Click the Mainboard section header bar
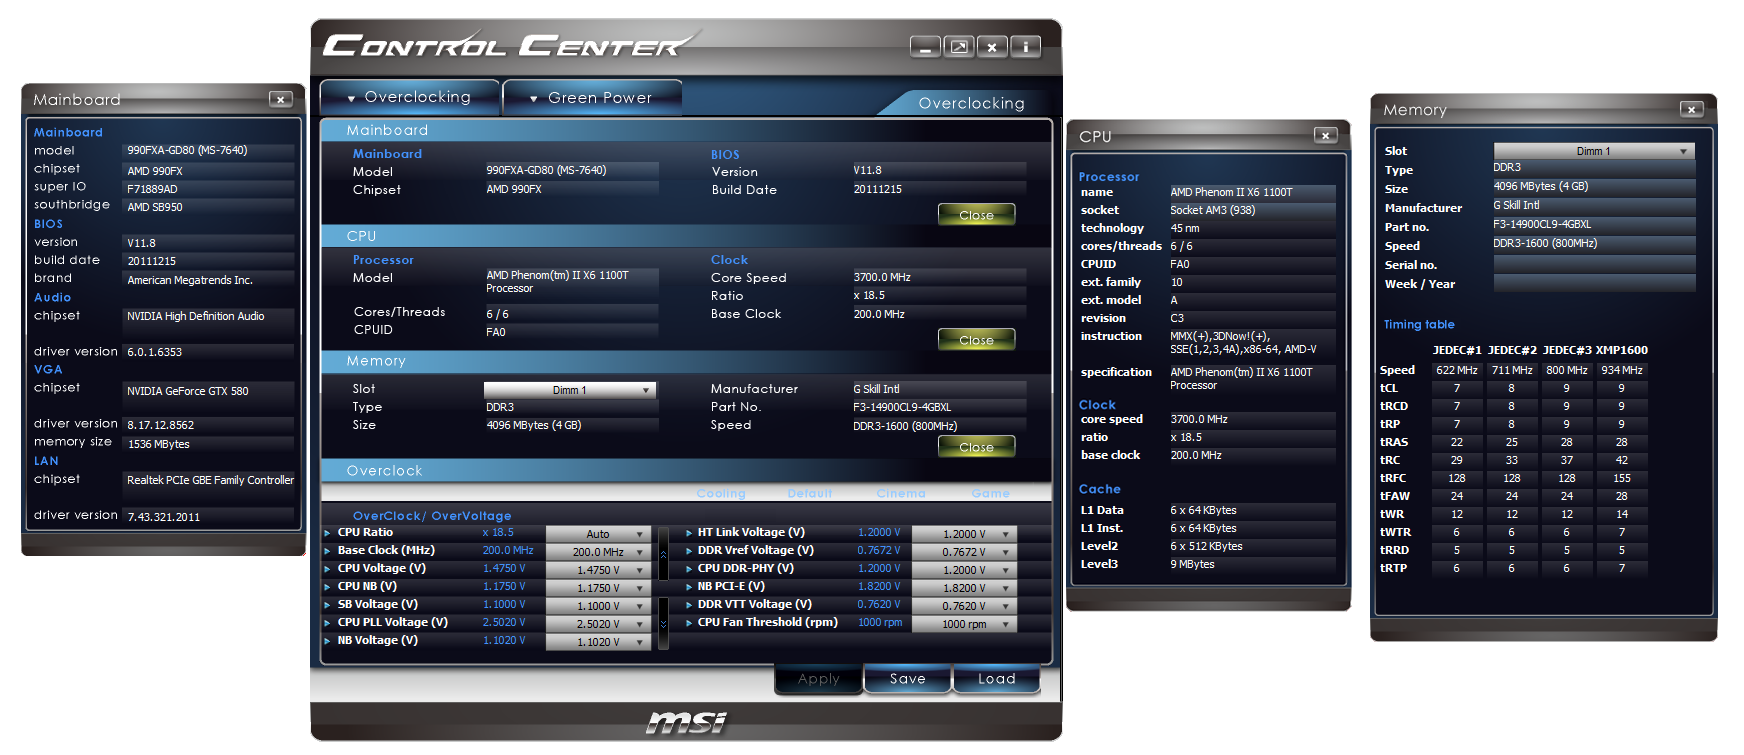 pos(686,130)
